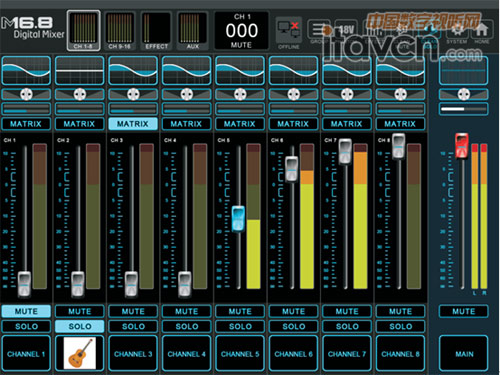Toggle MATRIX on channel 3

point(133,124)
